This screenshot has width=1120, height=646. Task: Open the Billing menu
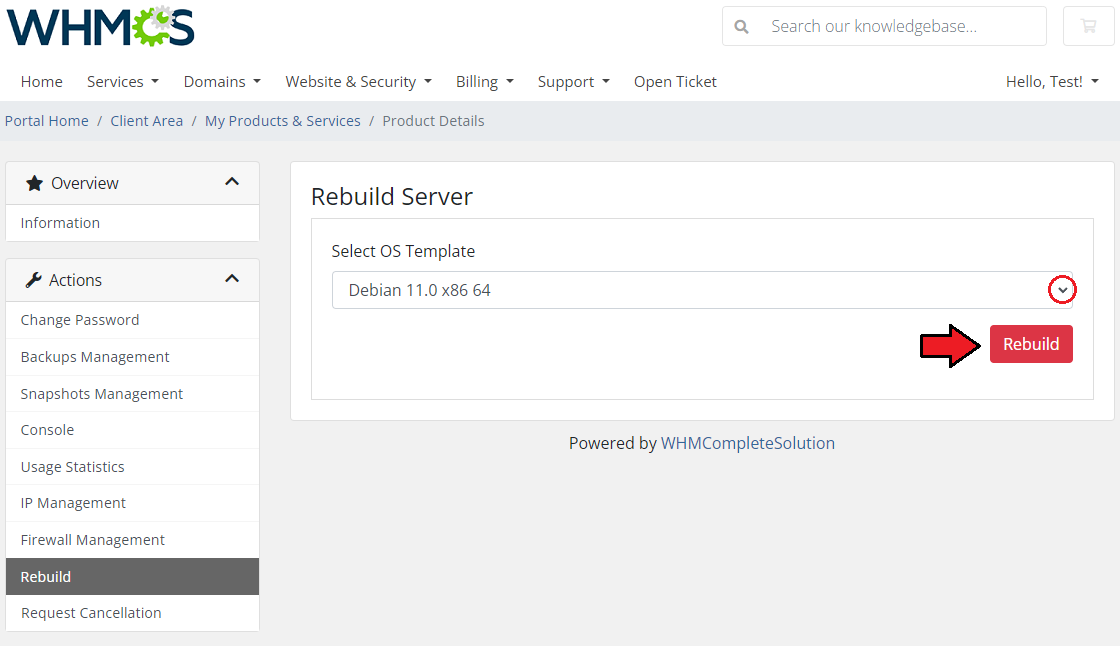pos(485,81)
